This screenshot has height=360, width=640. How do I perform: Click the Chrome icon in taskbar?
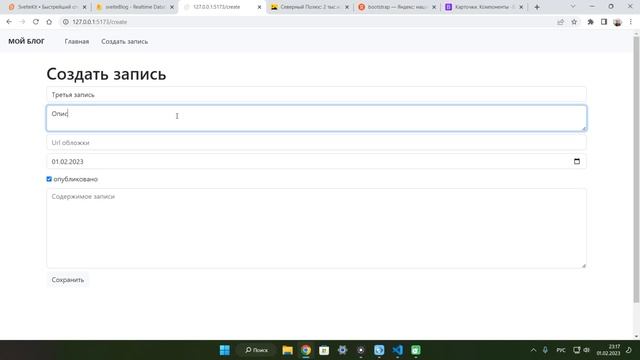tap(306, 350)
